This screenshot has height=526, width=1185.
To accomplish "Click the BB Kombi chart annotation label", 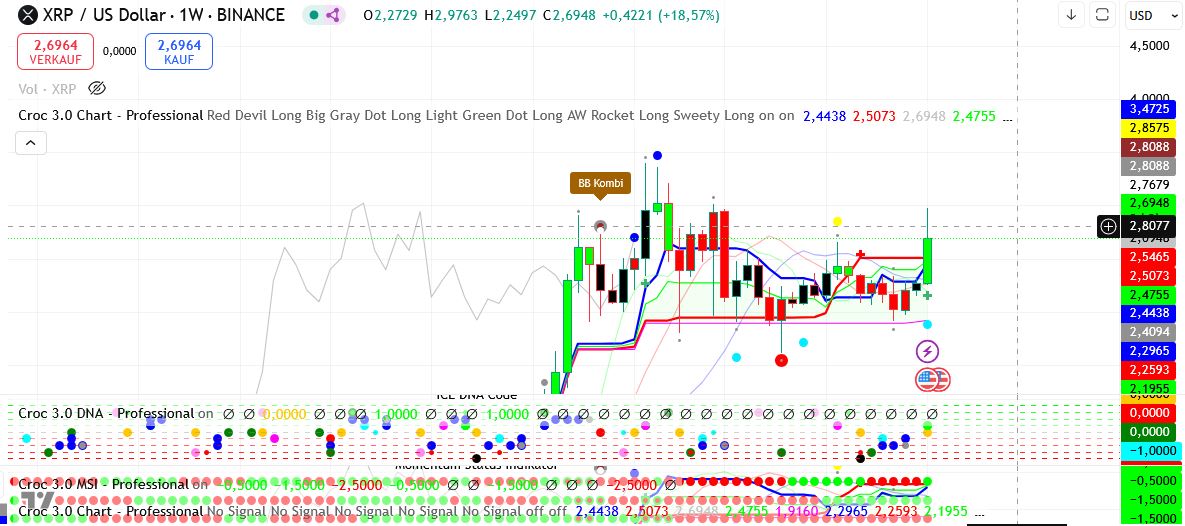I will 600,183.
